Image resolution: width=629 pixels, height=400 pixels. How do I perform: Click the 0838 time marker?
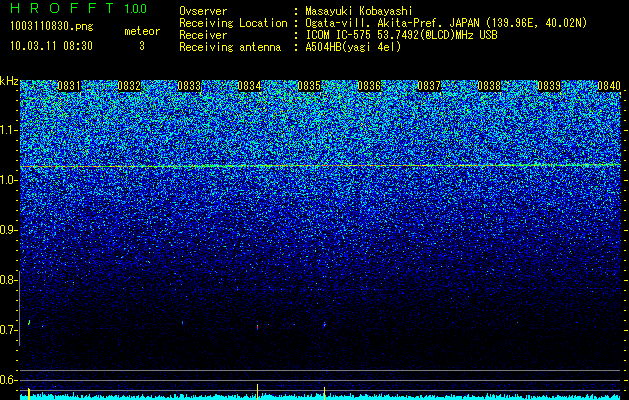[x=489, y=86]
